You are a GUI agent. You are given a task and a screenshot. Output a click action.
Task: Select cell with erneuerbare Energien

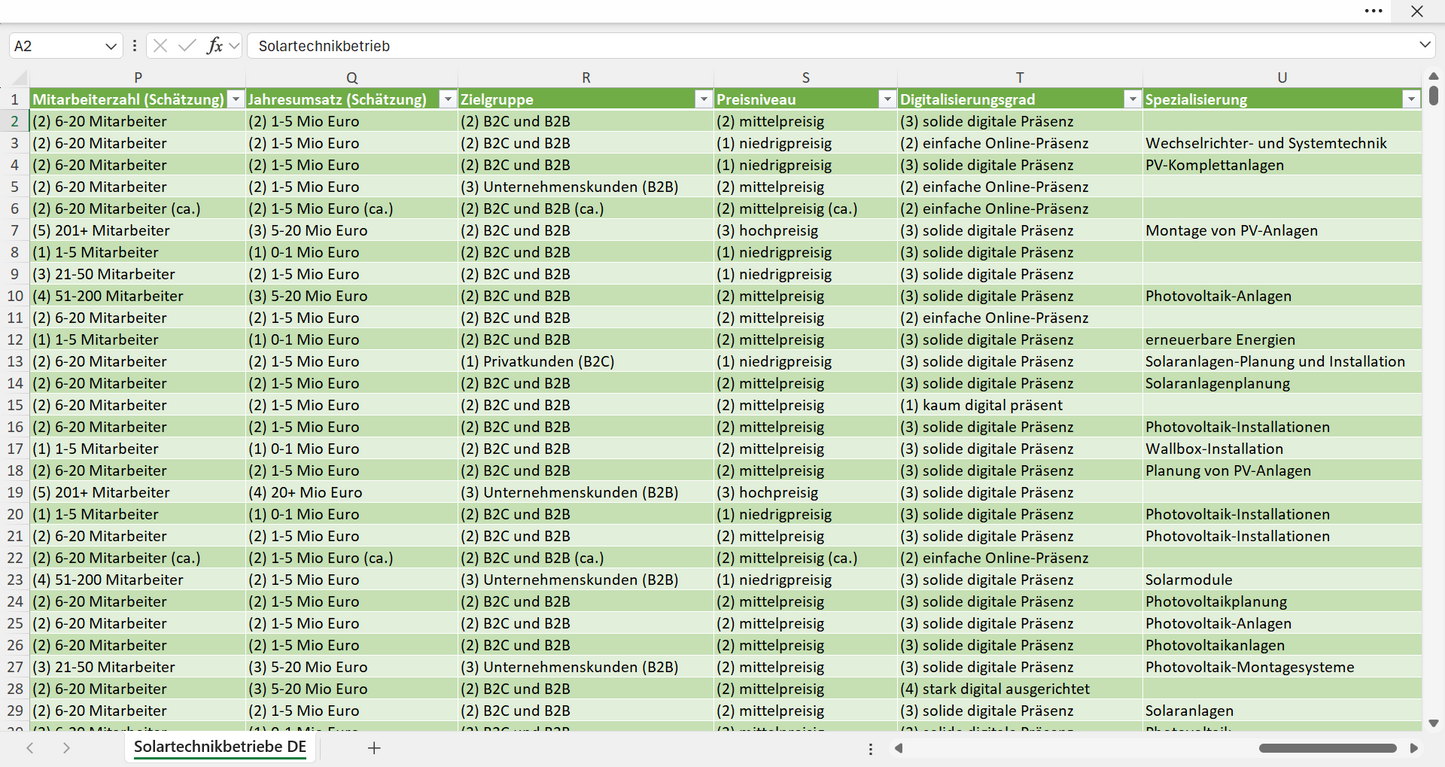pyautogui.click(x=1282, y=339)
